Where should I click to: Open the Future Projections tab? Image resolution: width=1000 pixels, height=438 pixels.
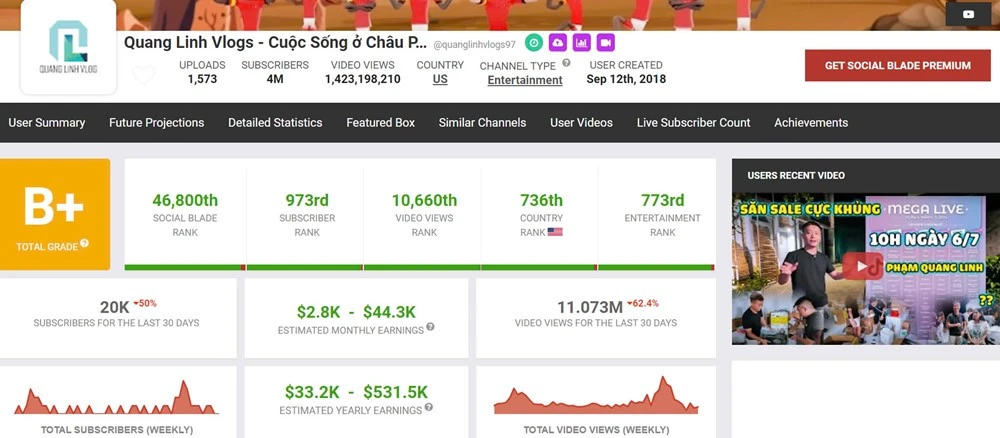156,122
